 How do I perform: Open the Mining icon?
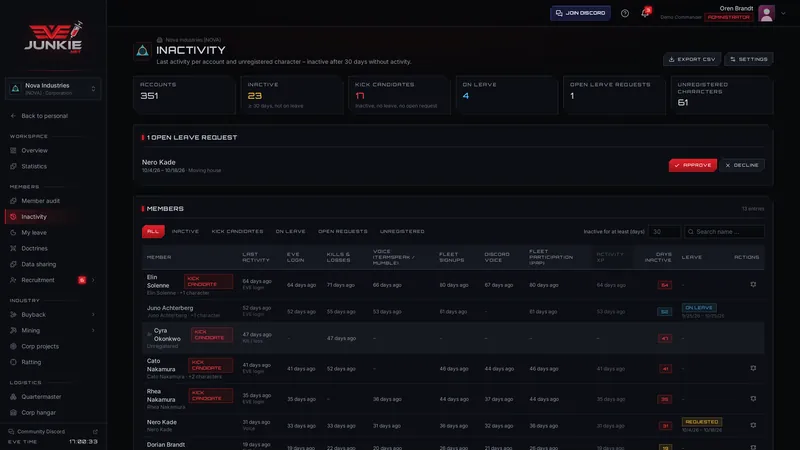13,331
